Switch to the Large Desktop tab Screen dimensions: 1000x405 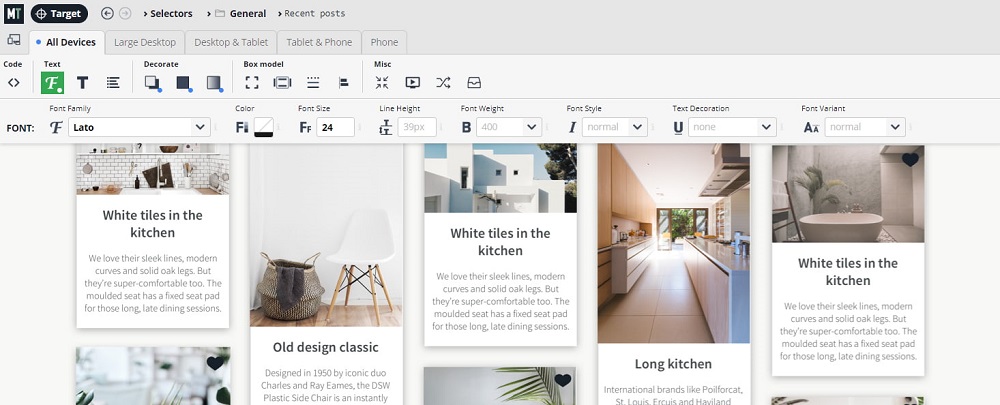[x=145, y=42]
